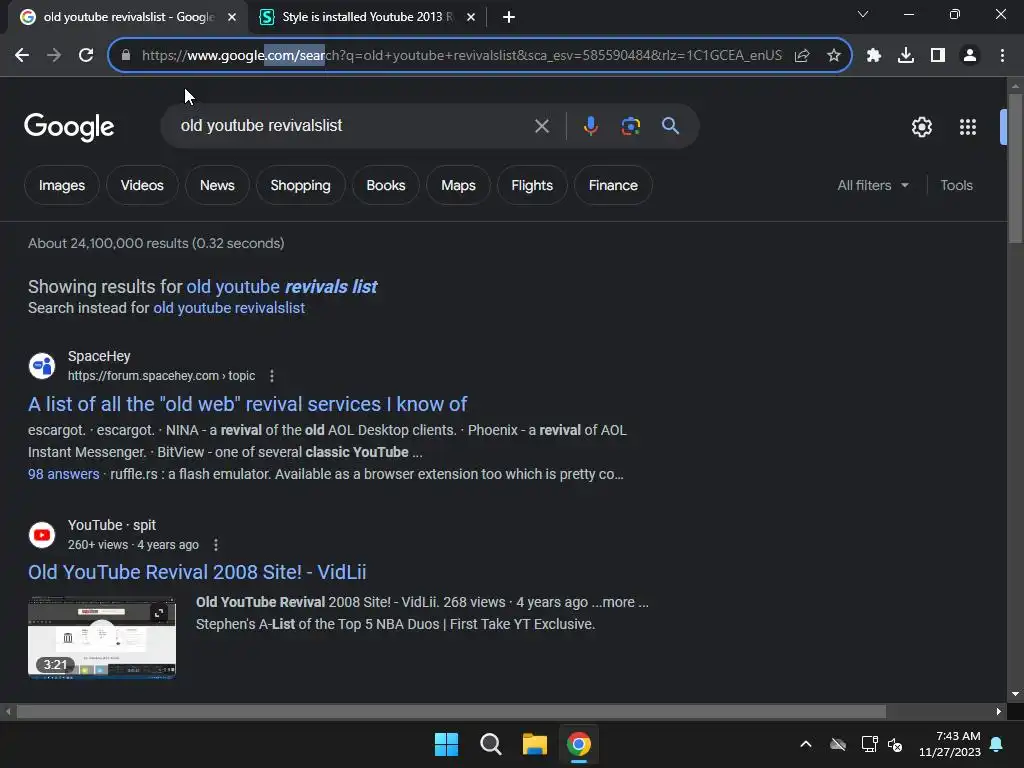The image size is (1024, 768).
Task: Search by image with Google Lens
Action: point(630,126)
